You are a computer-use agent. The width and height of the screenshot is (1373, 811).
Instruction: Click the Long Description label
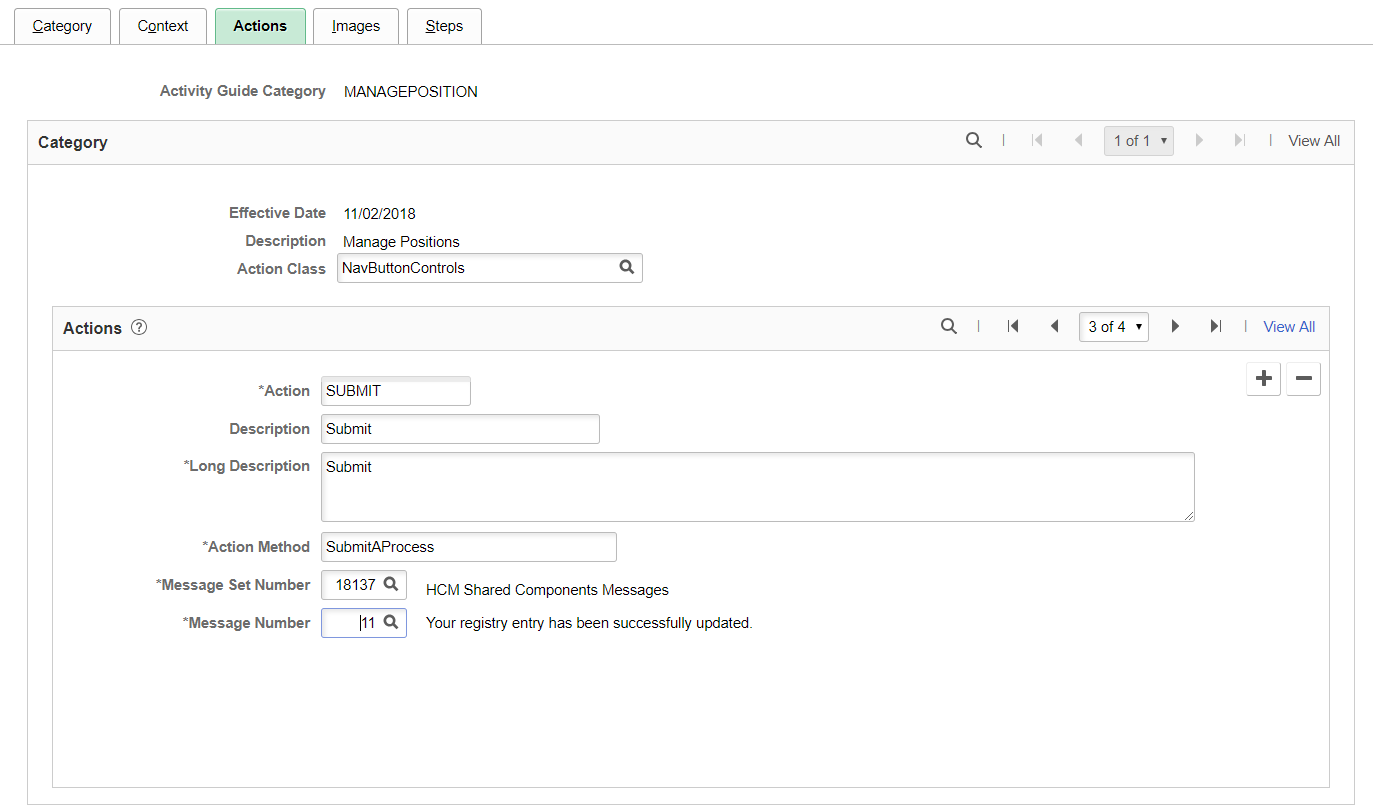coord(247,466)
